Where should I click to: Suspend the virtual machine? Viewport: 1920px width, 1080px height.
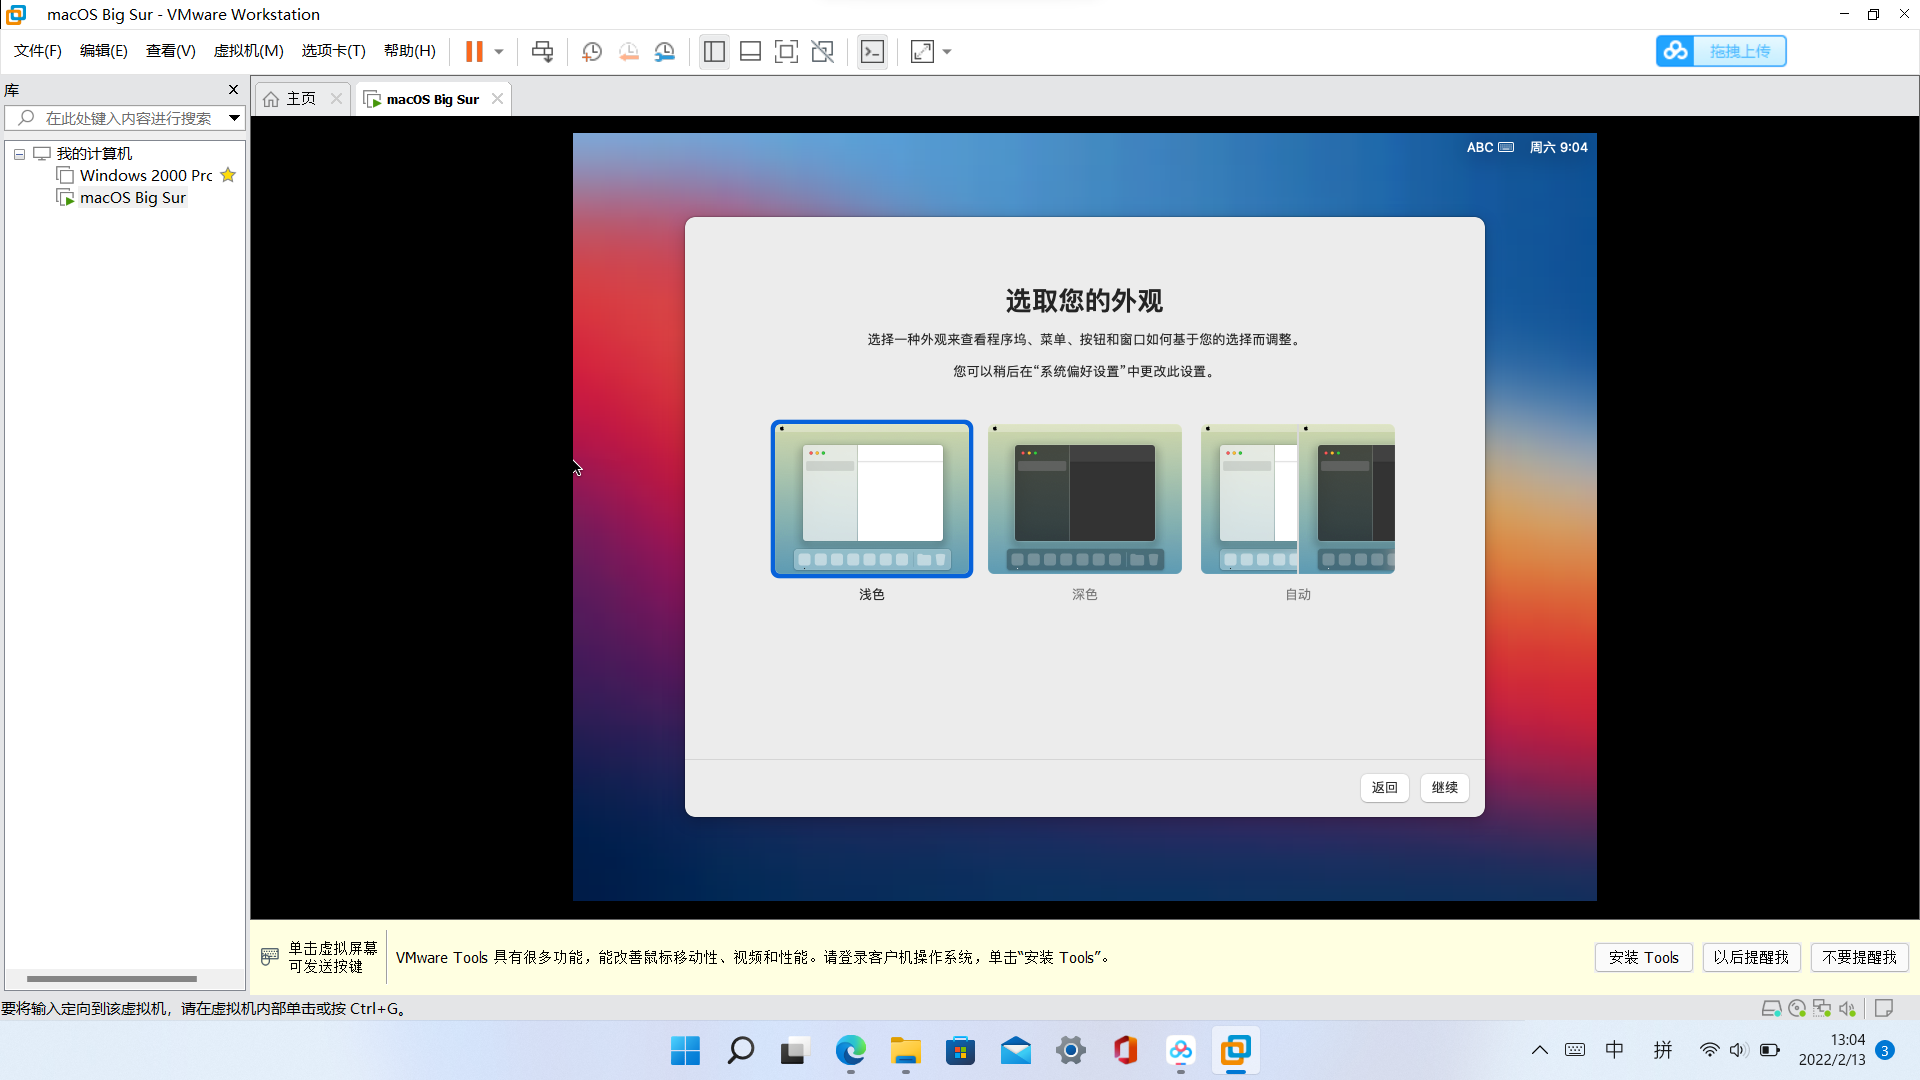[x=474, y=51]
